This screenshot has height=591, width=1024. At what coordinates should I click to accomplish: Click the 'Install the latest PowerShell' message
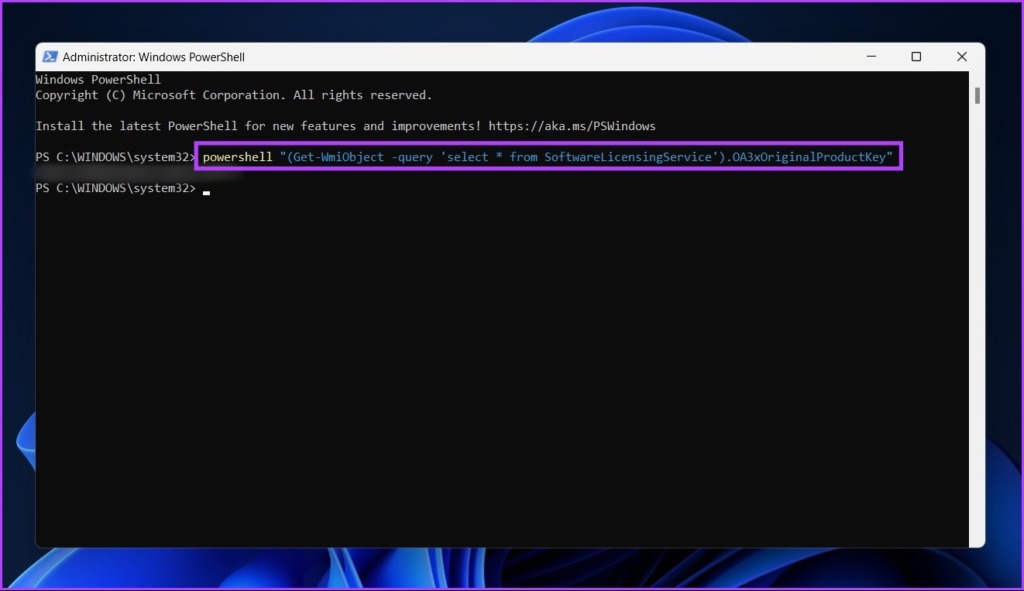[345, 126]
